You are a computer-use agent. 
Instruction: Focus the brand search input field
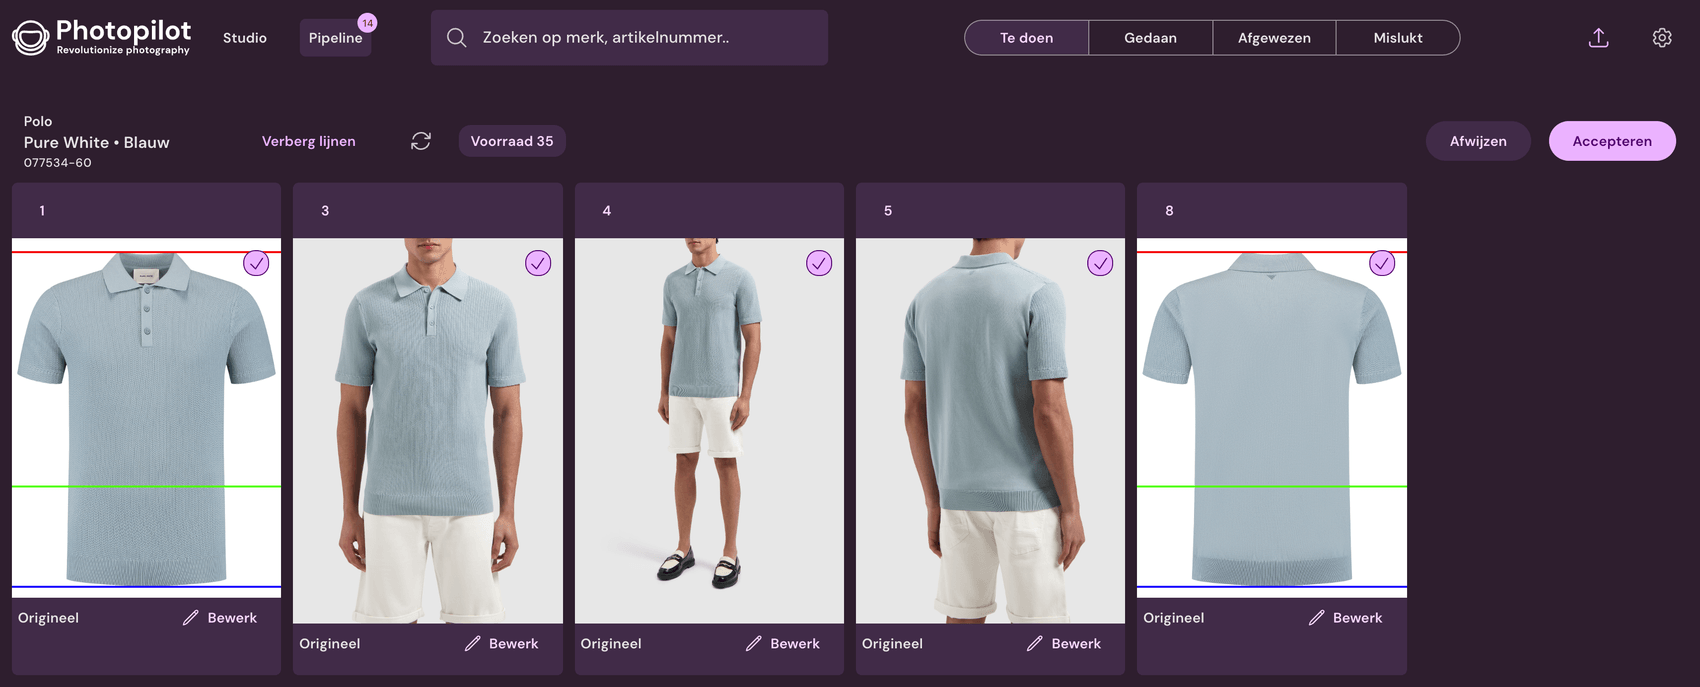point(640,38)
